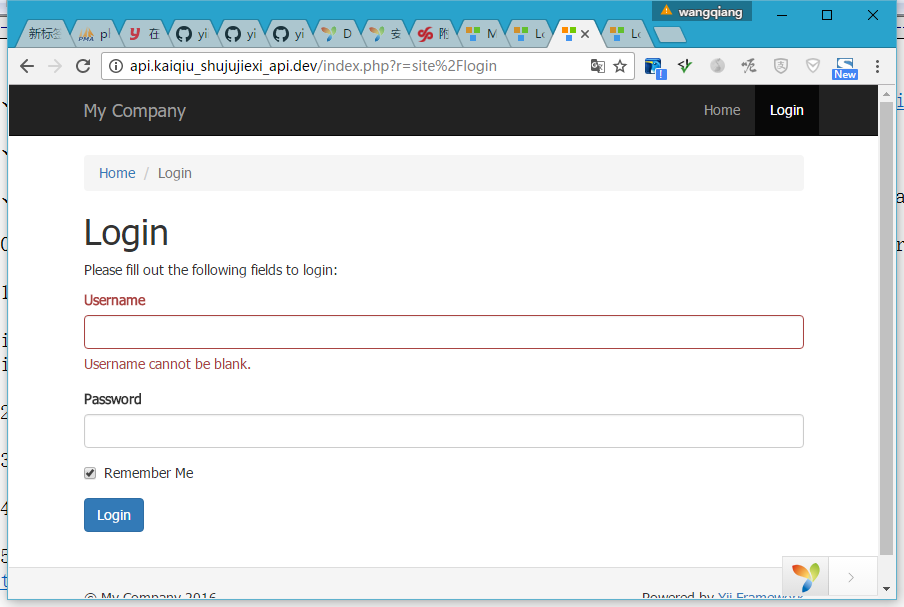Click the My Company brand link
Image resolution: width=904 pixels, height=607 pixels.
coord(134,111)
